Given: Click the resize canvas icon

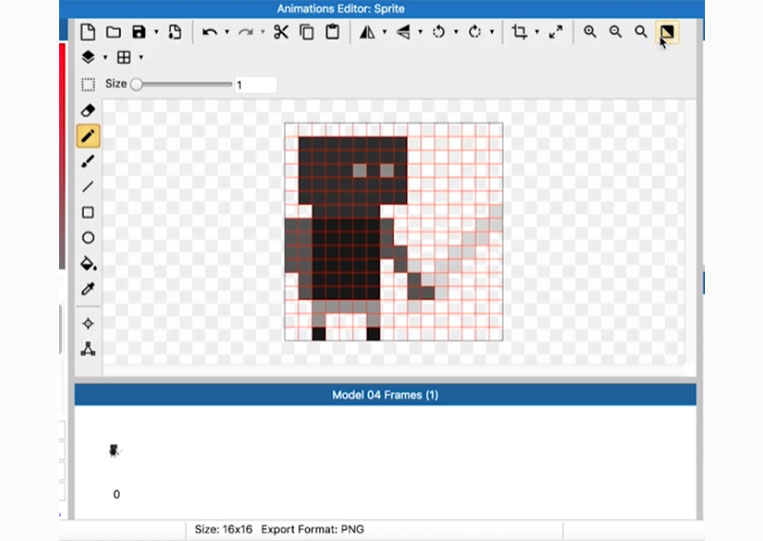Looking at the screenshot, I should [x=556, y=32].
